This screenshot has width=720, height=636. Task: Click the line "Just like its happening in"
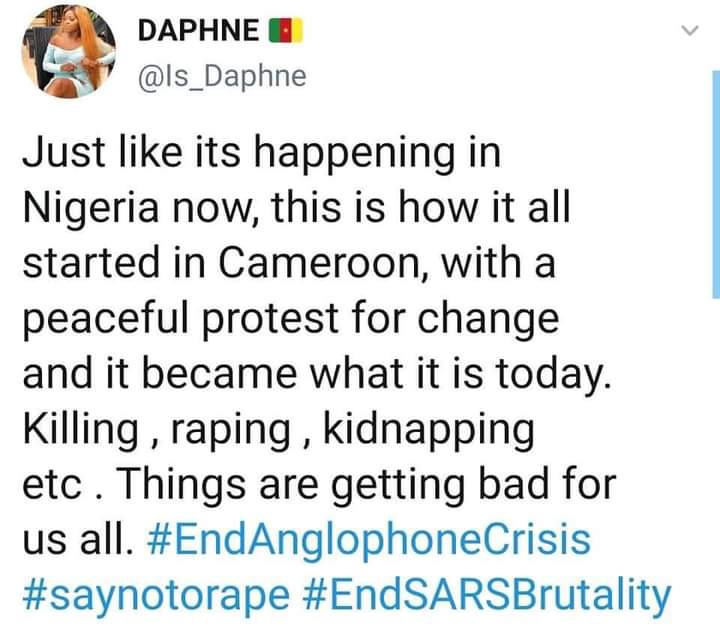click(x=262, y=154)
